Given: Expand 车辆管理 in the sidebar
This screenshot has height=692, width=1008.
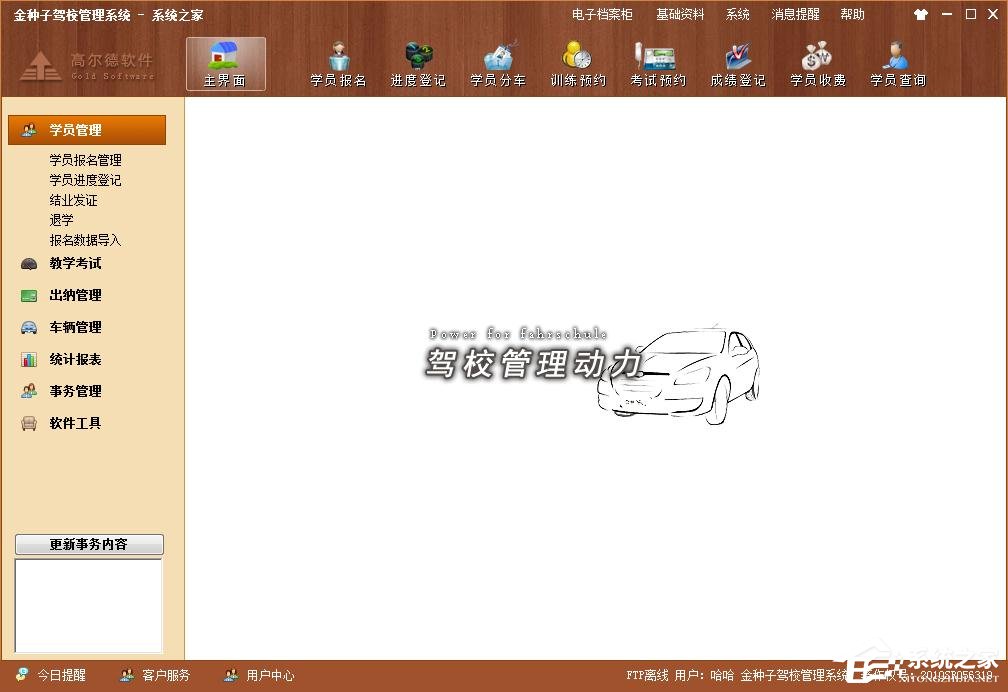Looking at the screenshot, I should point(75,327).
